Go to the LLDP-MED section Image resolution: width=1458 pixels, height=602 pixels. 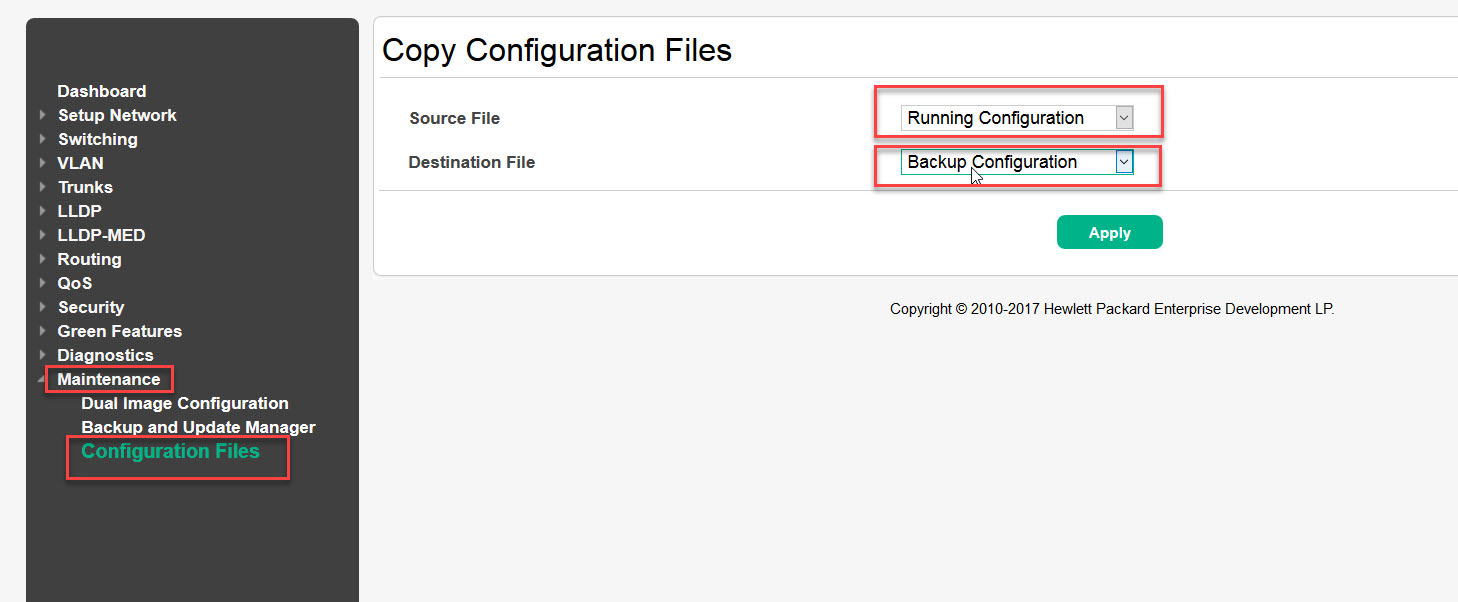pos(101,235)
